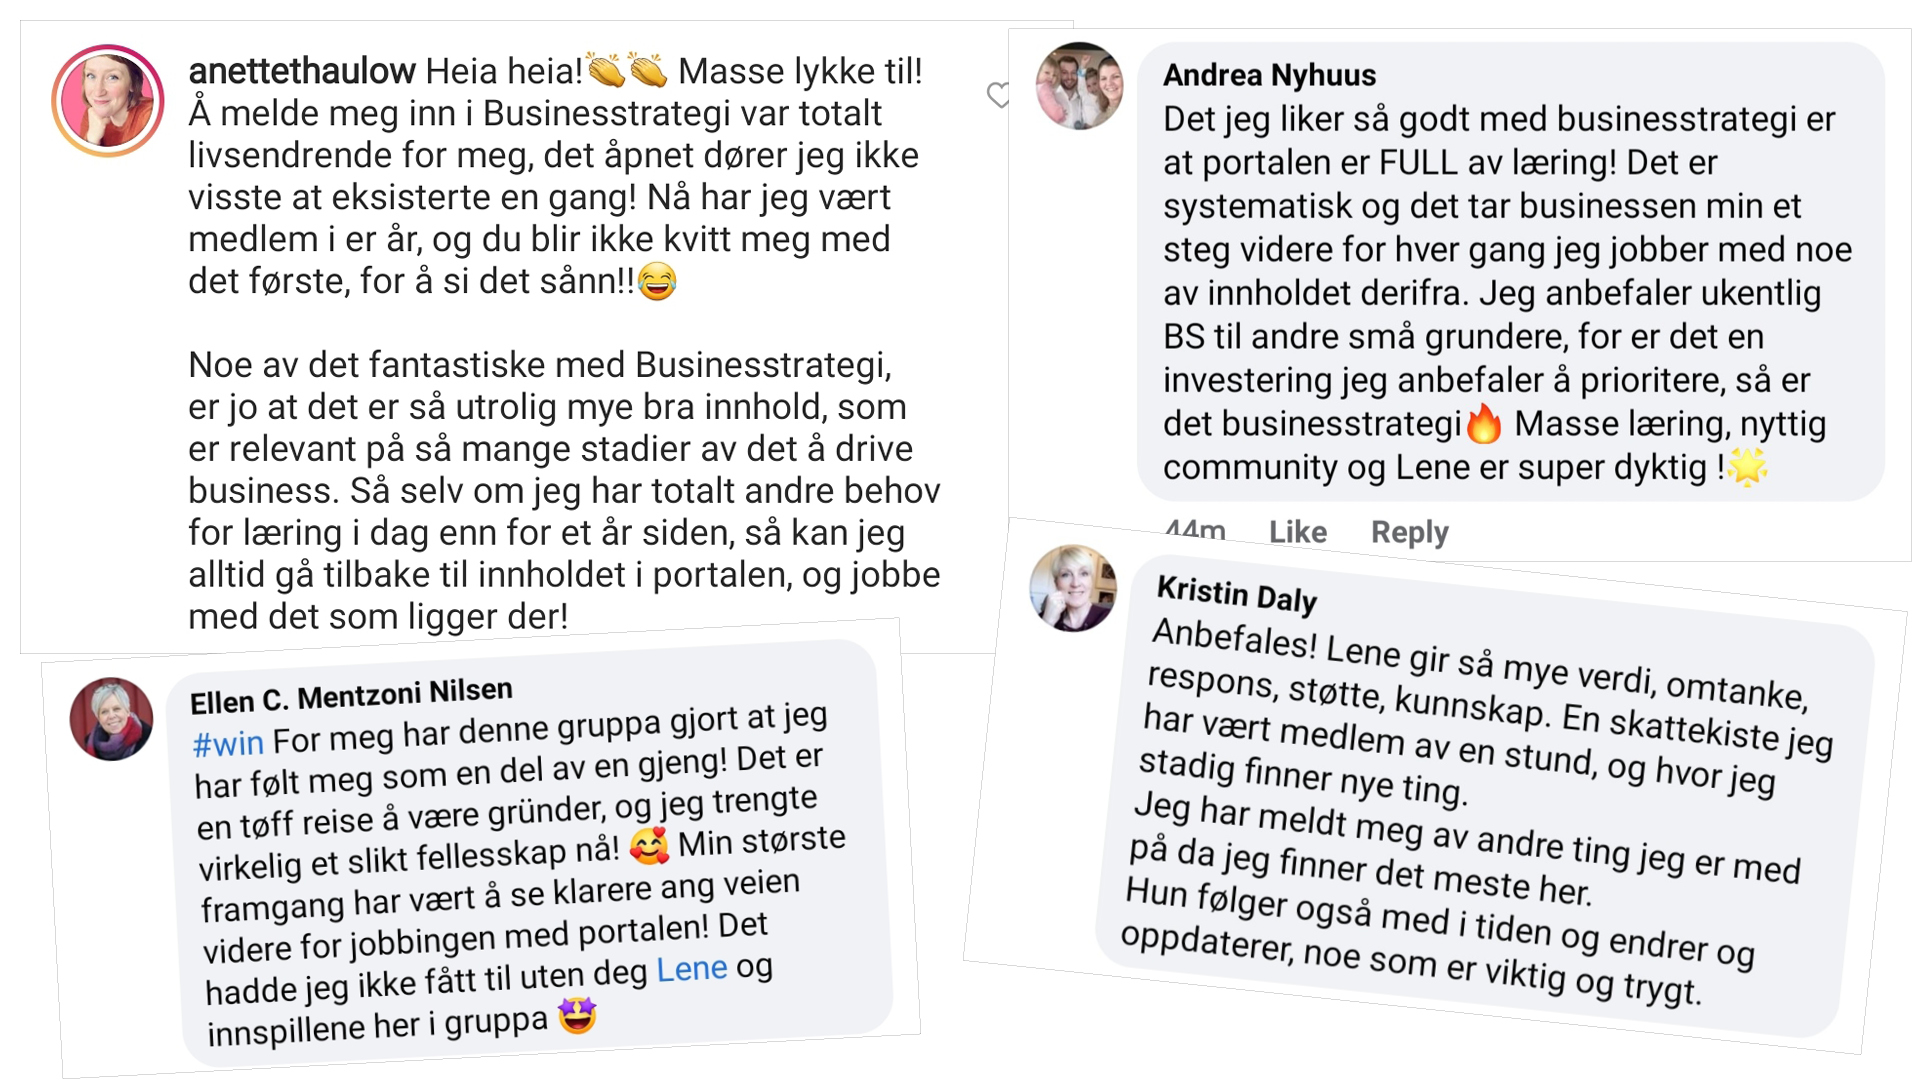The width and height of the screenshot is (1920, 1080).
Task: Click the hearts face emoji in Ellen's comment
Action: point(650,847)
